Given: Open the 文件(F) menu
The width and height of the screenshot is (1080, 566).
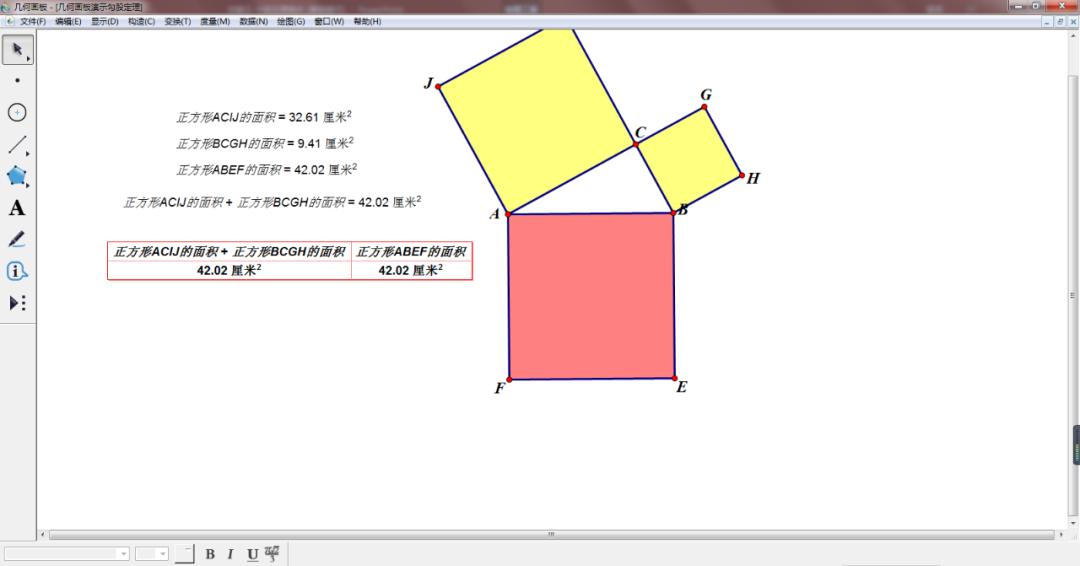Looking at the screenshot, I should (x=32, y=21).
